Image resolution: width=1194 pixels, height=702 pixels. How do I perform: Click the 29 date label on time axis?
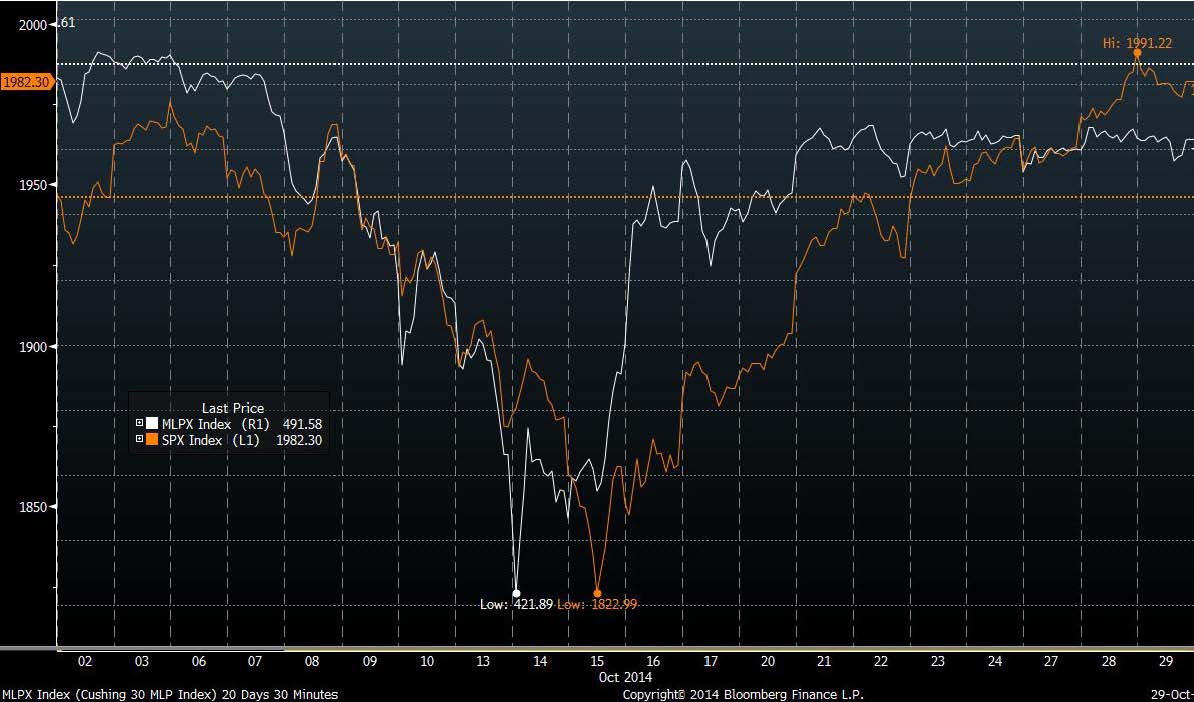click(x=1165, y=661)
